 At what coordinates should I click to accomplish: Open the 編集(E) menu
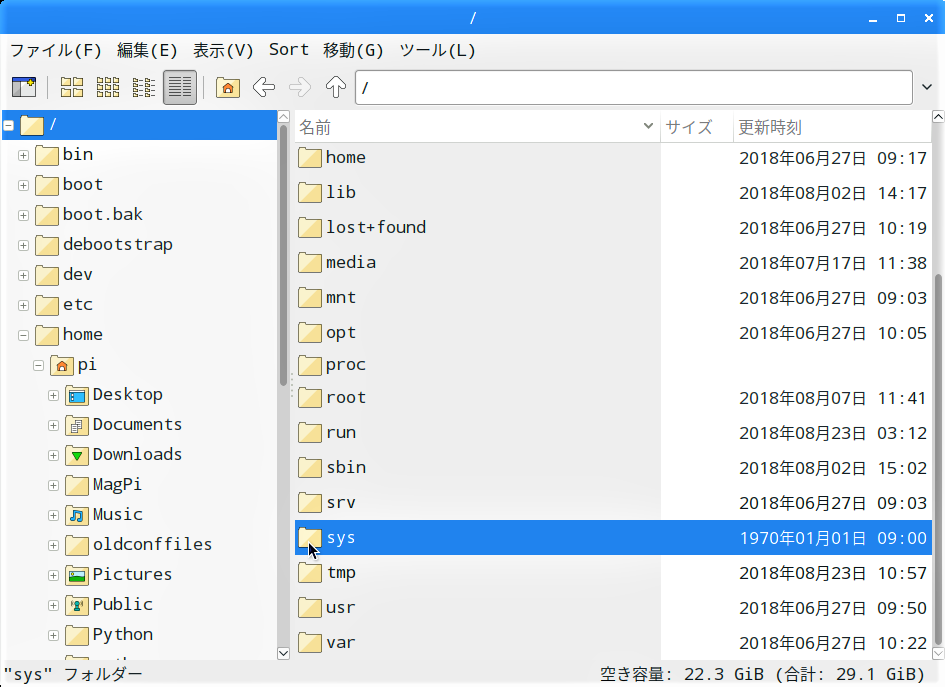[147, 50]
